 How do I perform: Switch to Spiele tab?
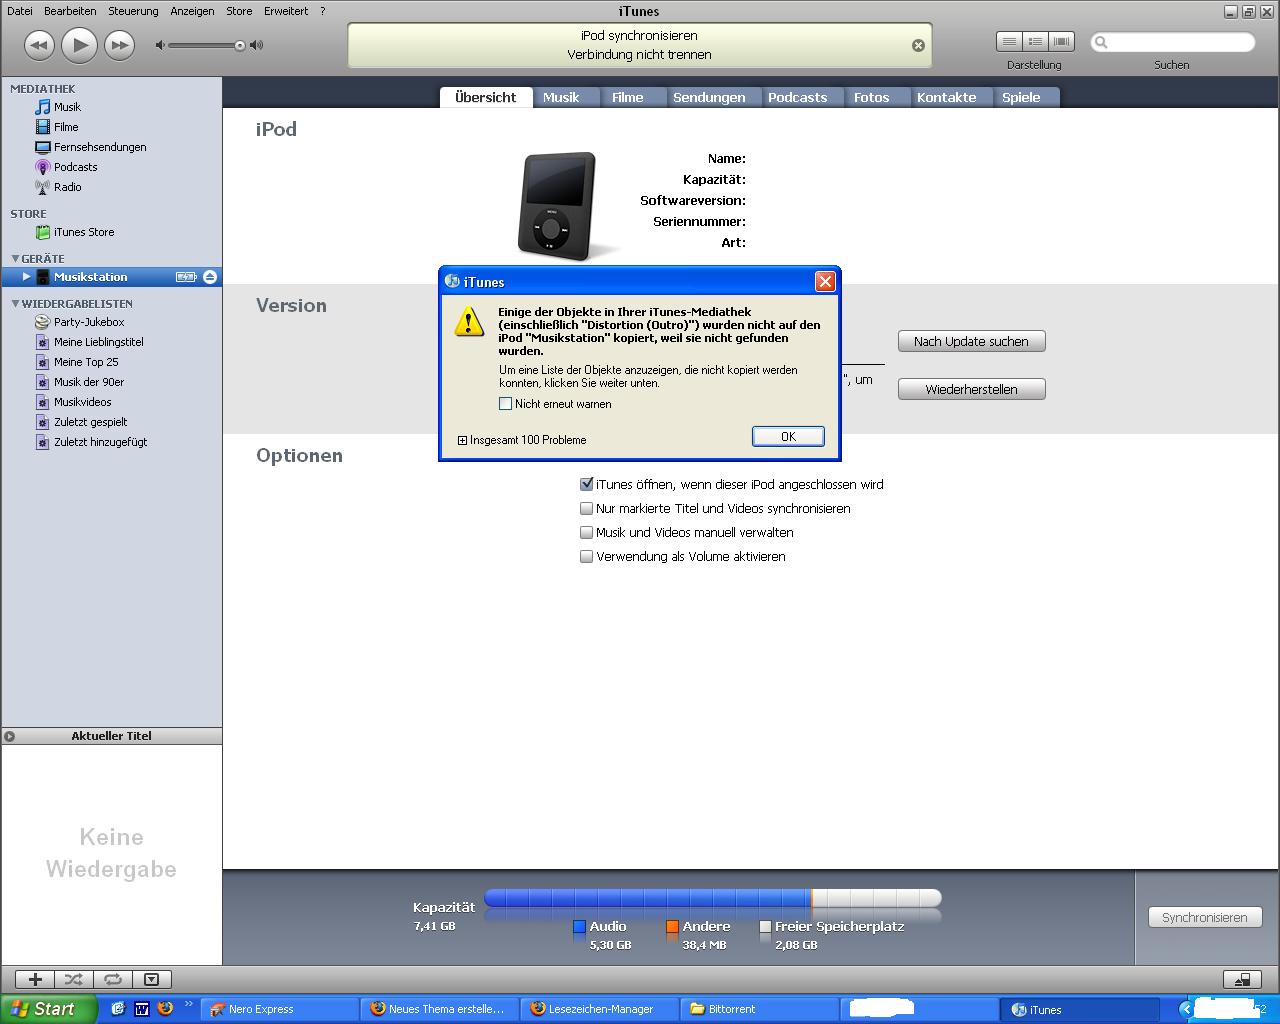point(1021,97)
